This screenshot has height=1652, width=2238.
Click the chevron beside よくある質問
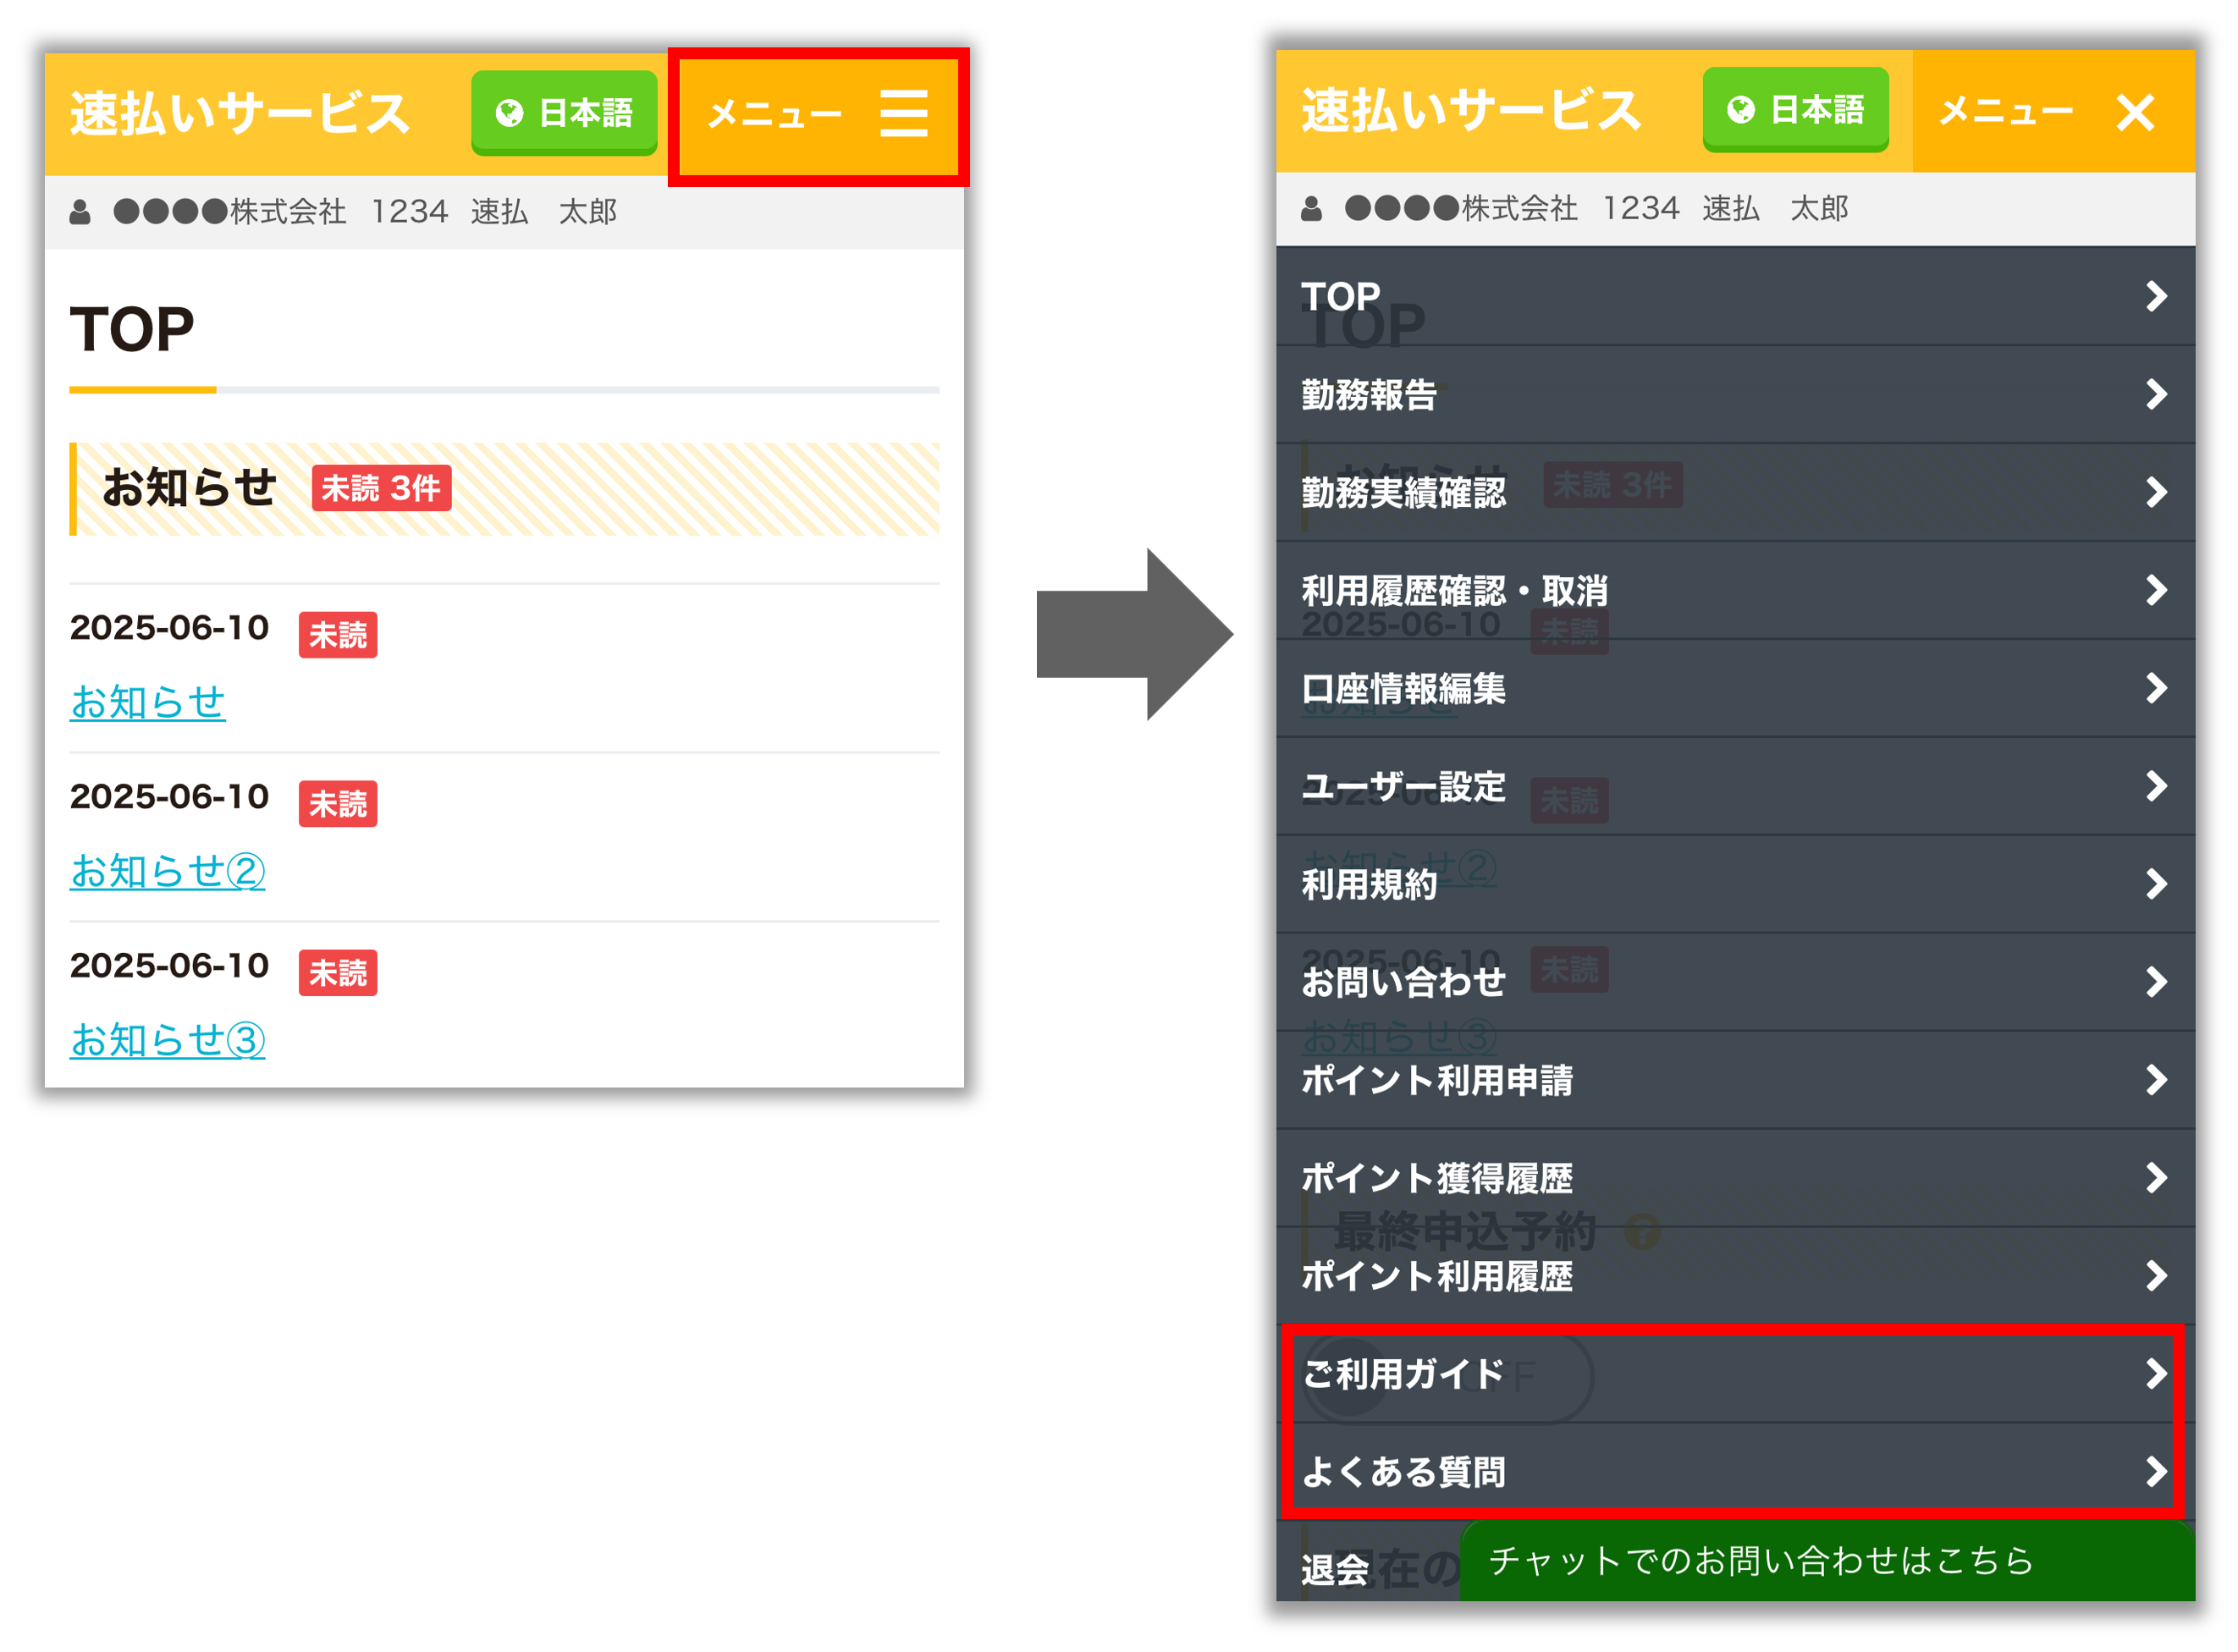pyautogui.click(x=2155, y=1471)
